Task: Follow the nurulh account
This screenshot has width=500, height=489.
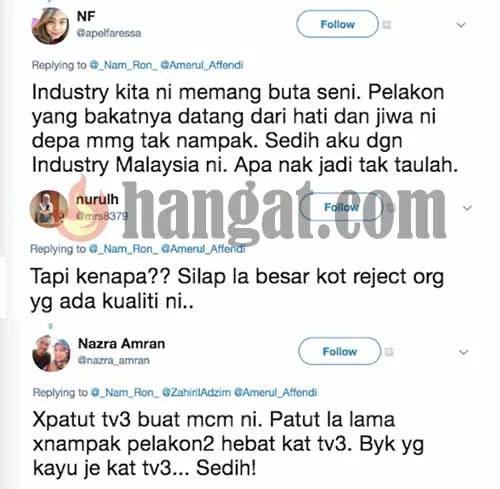Action: tap(341, 207)
